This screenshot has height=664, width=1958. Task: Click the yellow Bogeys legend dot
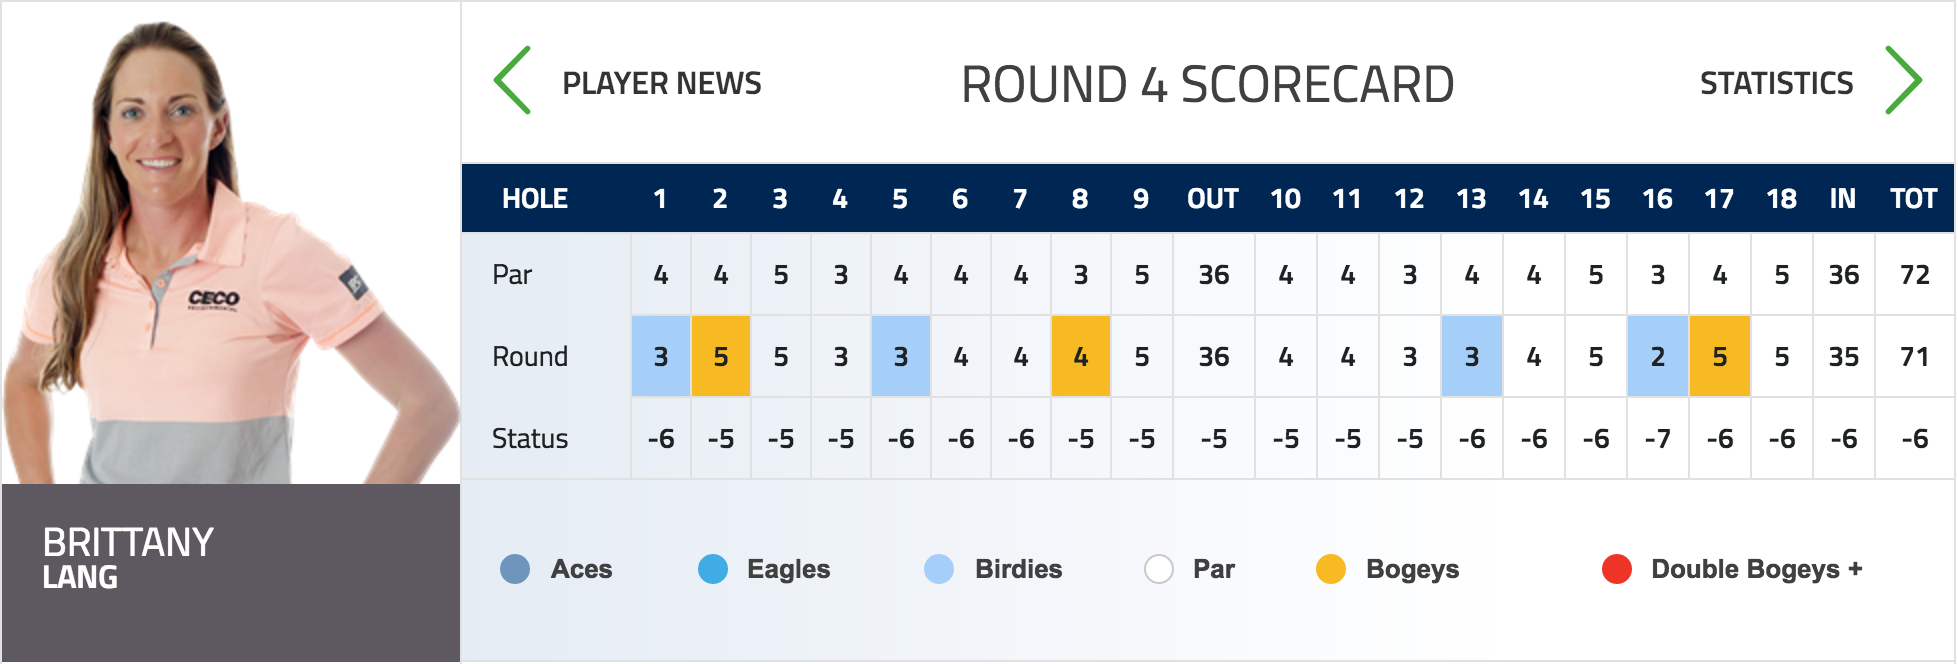point(1331,569)
